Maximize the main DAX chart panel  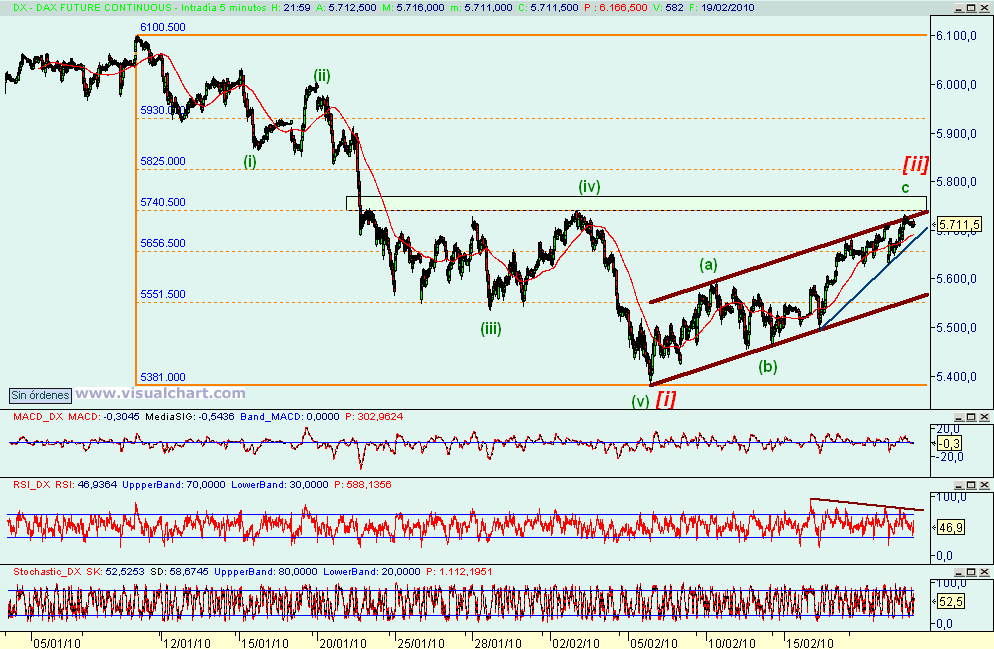pyautogui.click(x=971, y=8)
